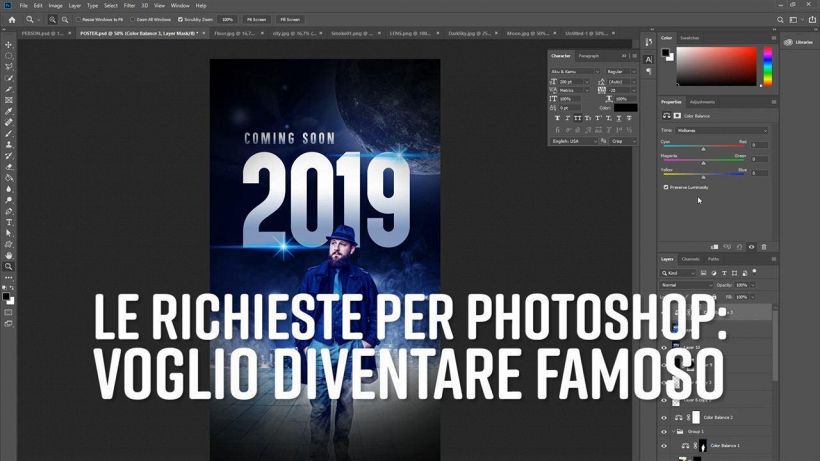
Task: Click the Fit Screen button
Action: click(x=257, y=19)
